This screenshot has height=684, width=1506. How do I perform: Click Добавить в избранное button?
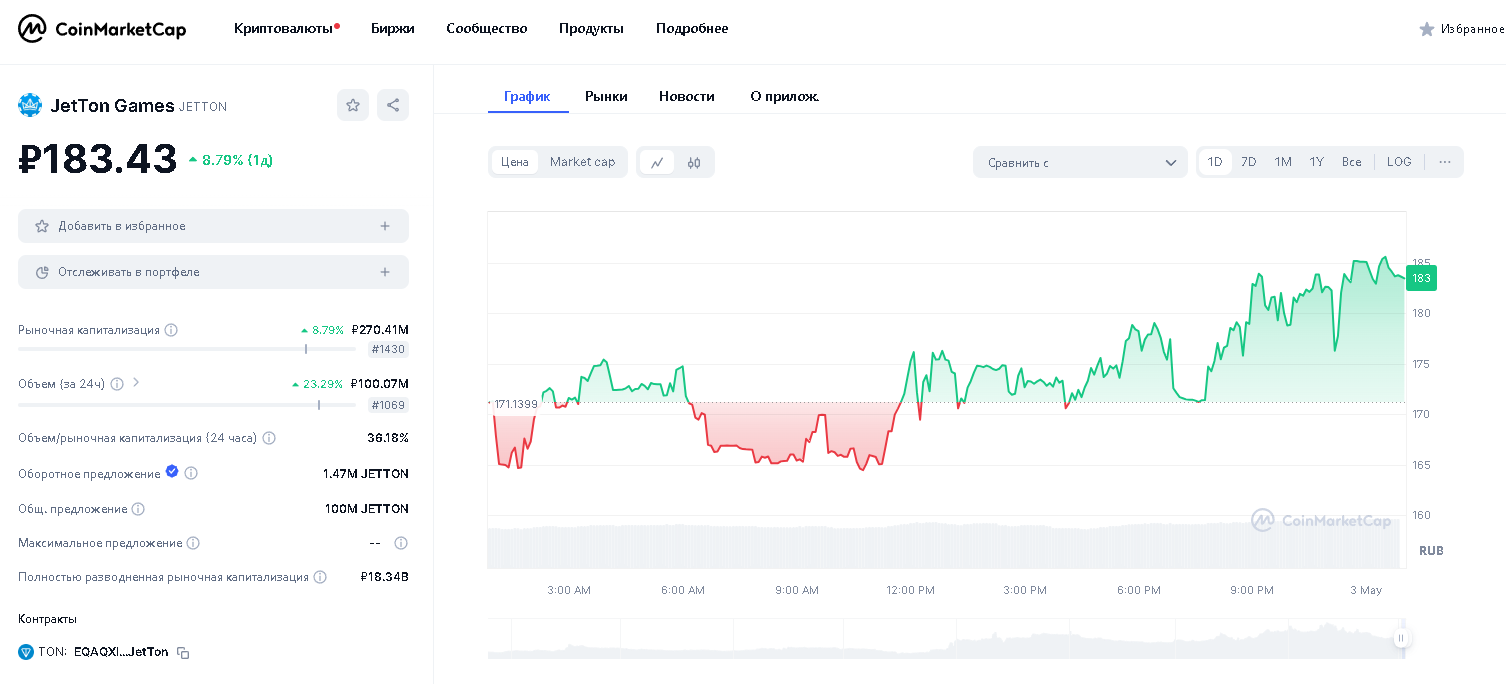pyautogui.click(x=213, y=226)
